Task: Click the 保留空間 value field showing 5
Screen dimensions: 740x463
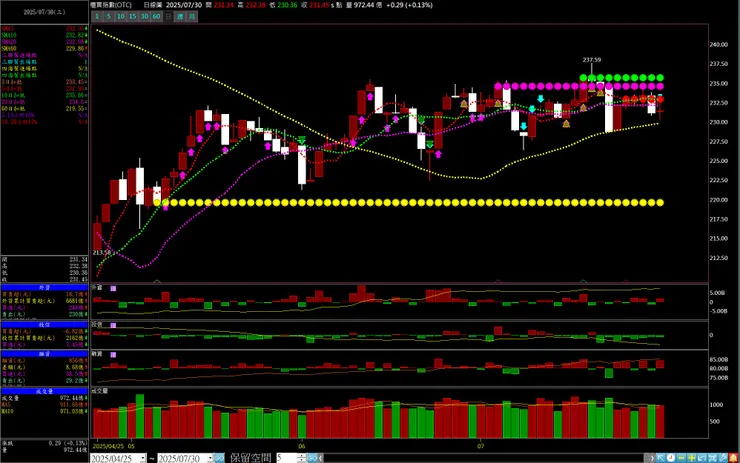Action: tap(286, 458)
